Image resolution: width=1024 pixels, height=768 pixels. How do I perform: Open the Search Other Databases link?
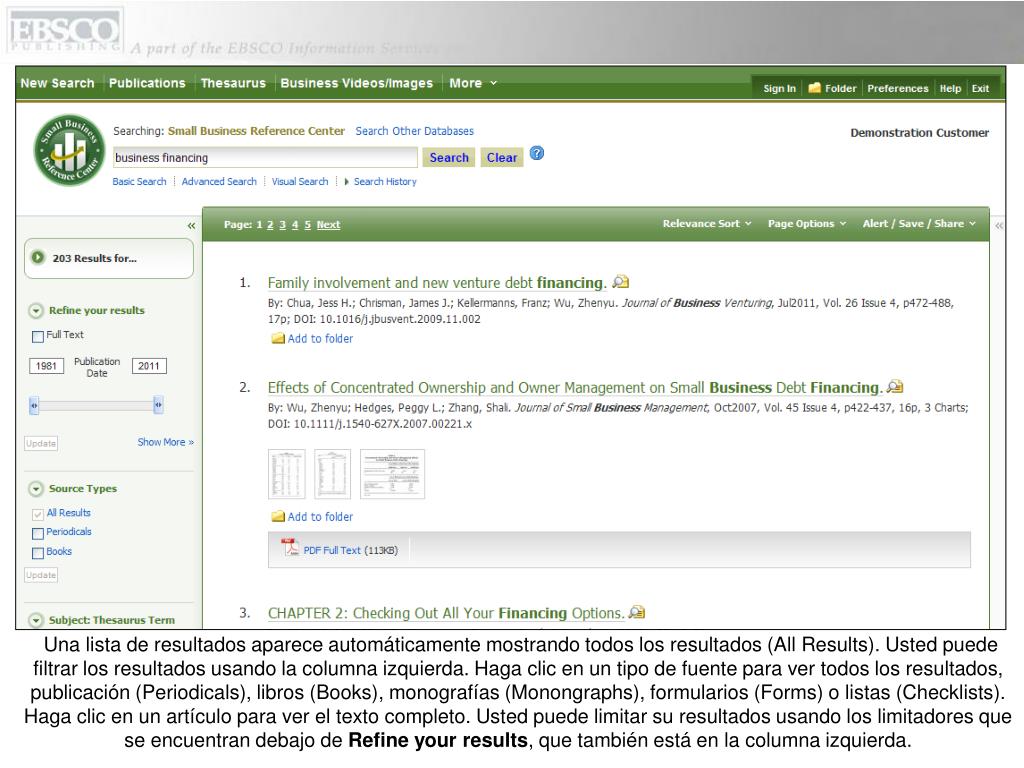tap(415, 131)
